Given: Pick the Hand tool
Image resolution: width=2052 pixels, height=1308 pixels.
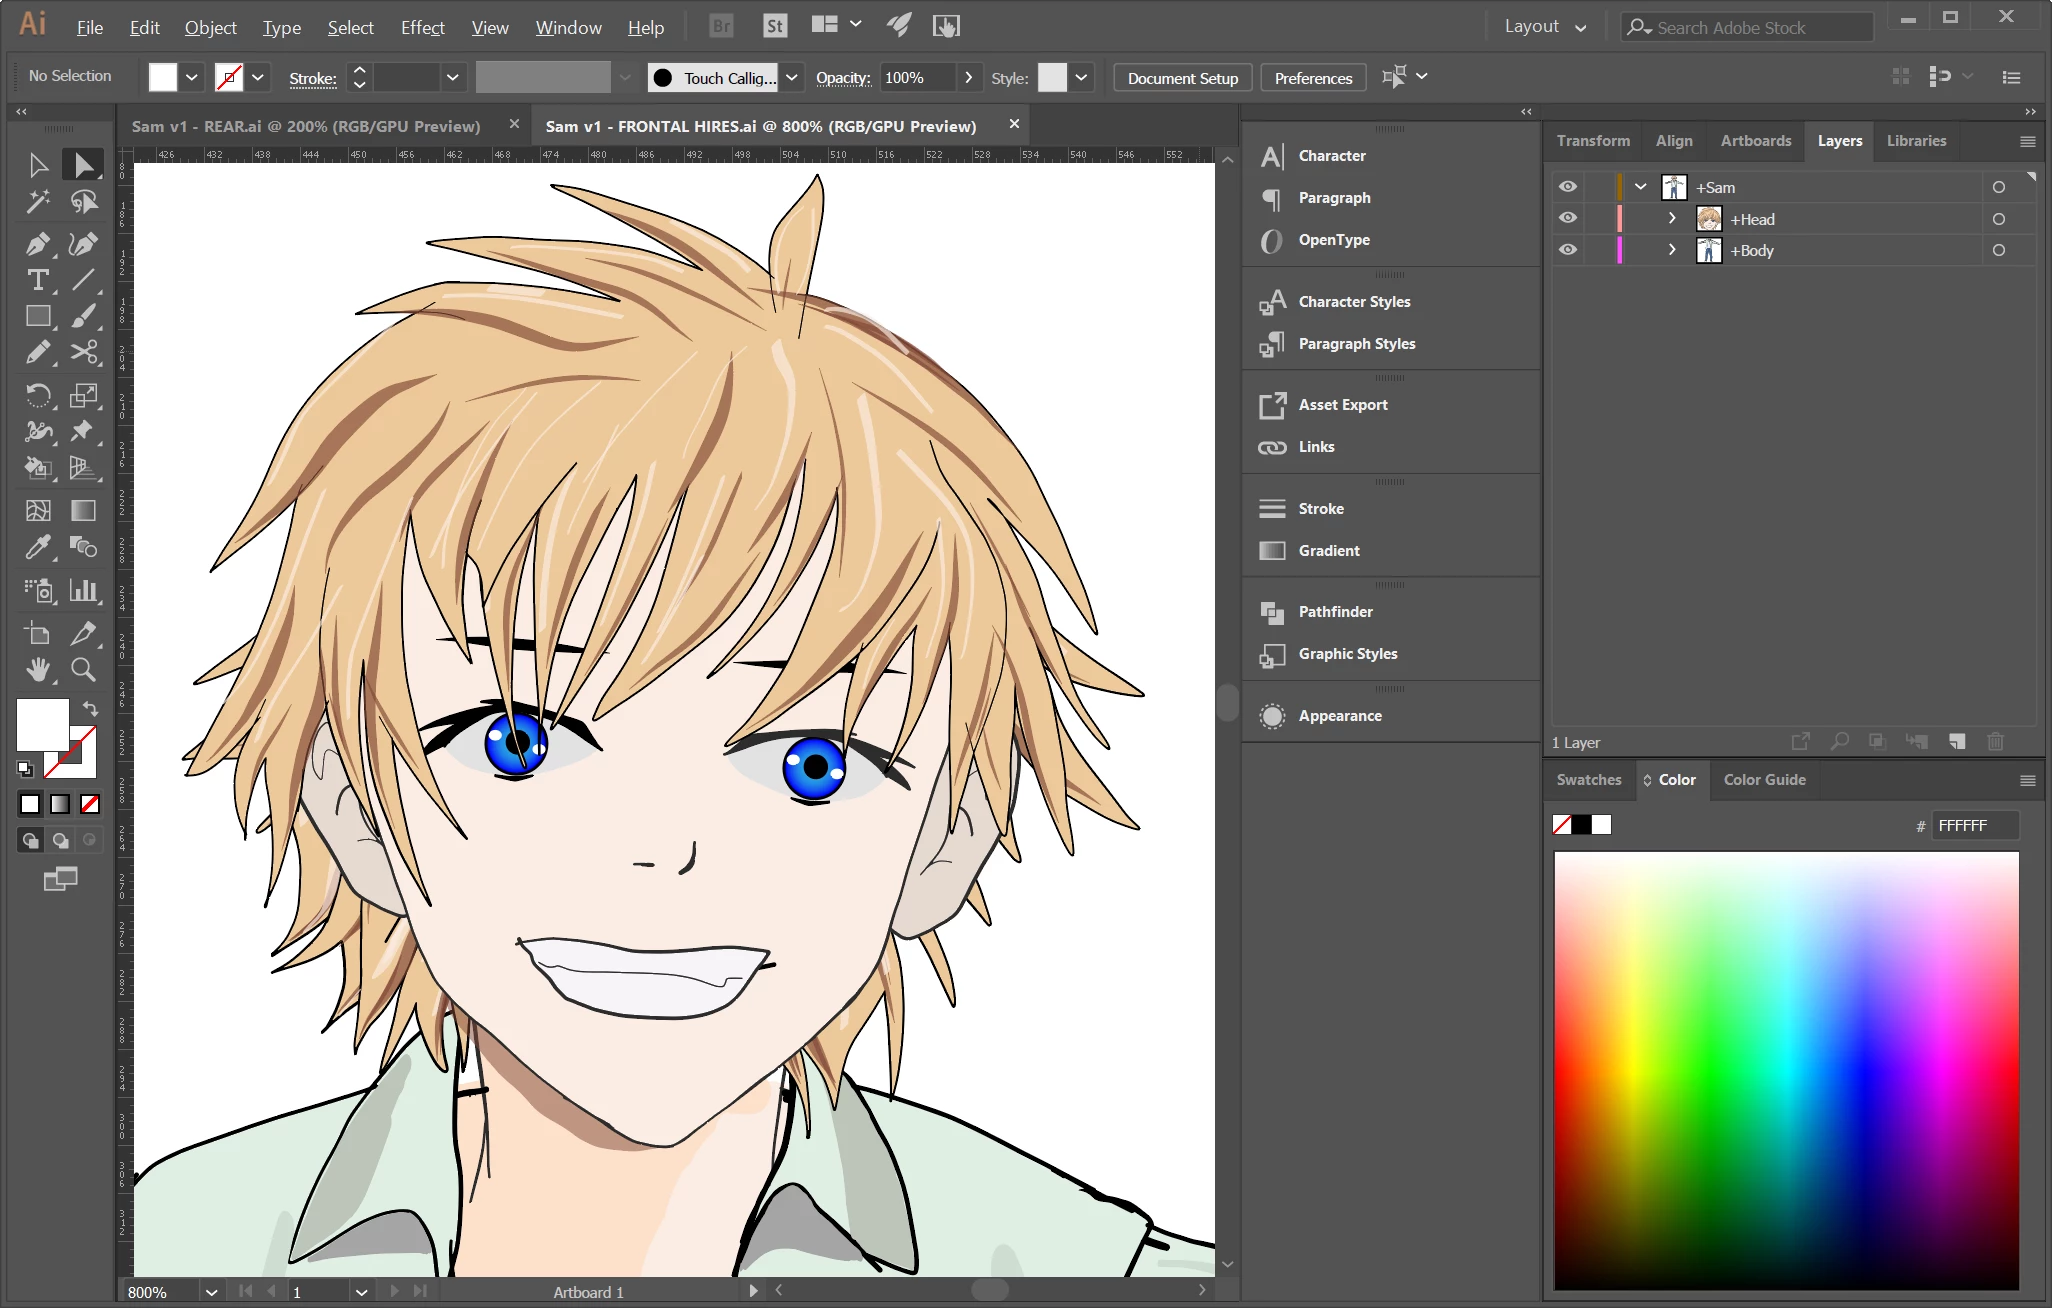Looking at the screenshot, I should (x=38, y=669).
